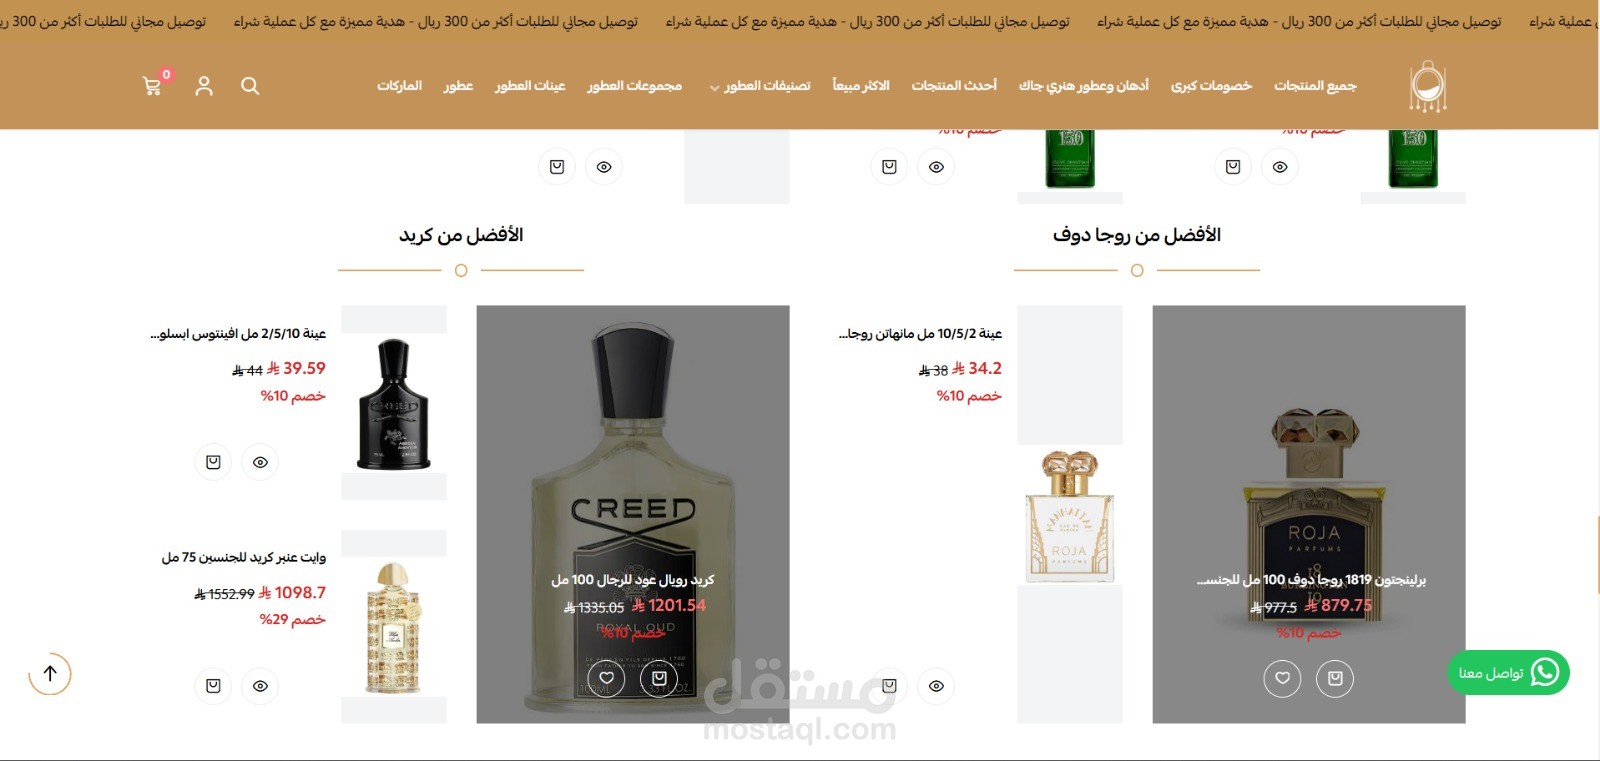Add Creed Royal Oud to wishlist heart
This screenshot has height=761, width=1600.
coord(606,678)
